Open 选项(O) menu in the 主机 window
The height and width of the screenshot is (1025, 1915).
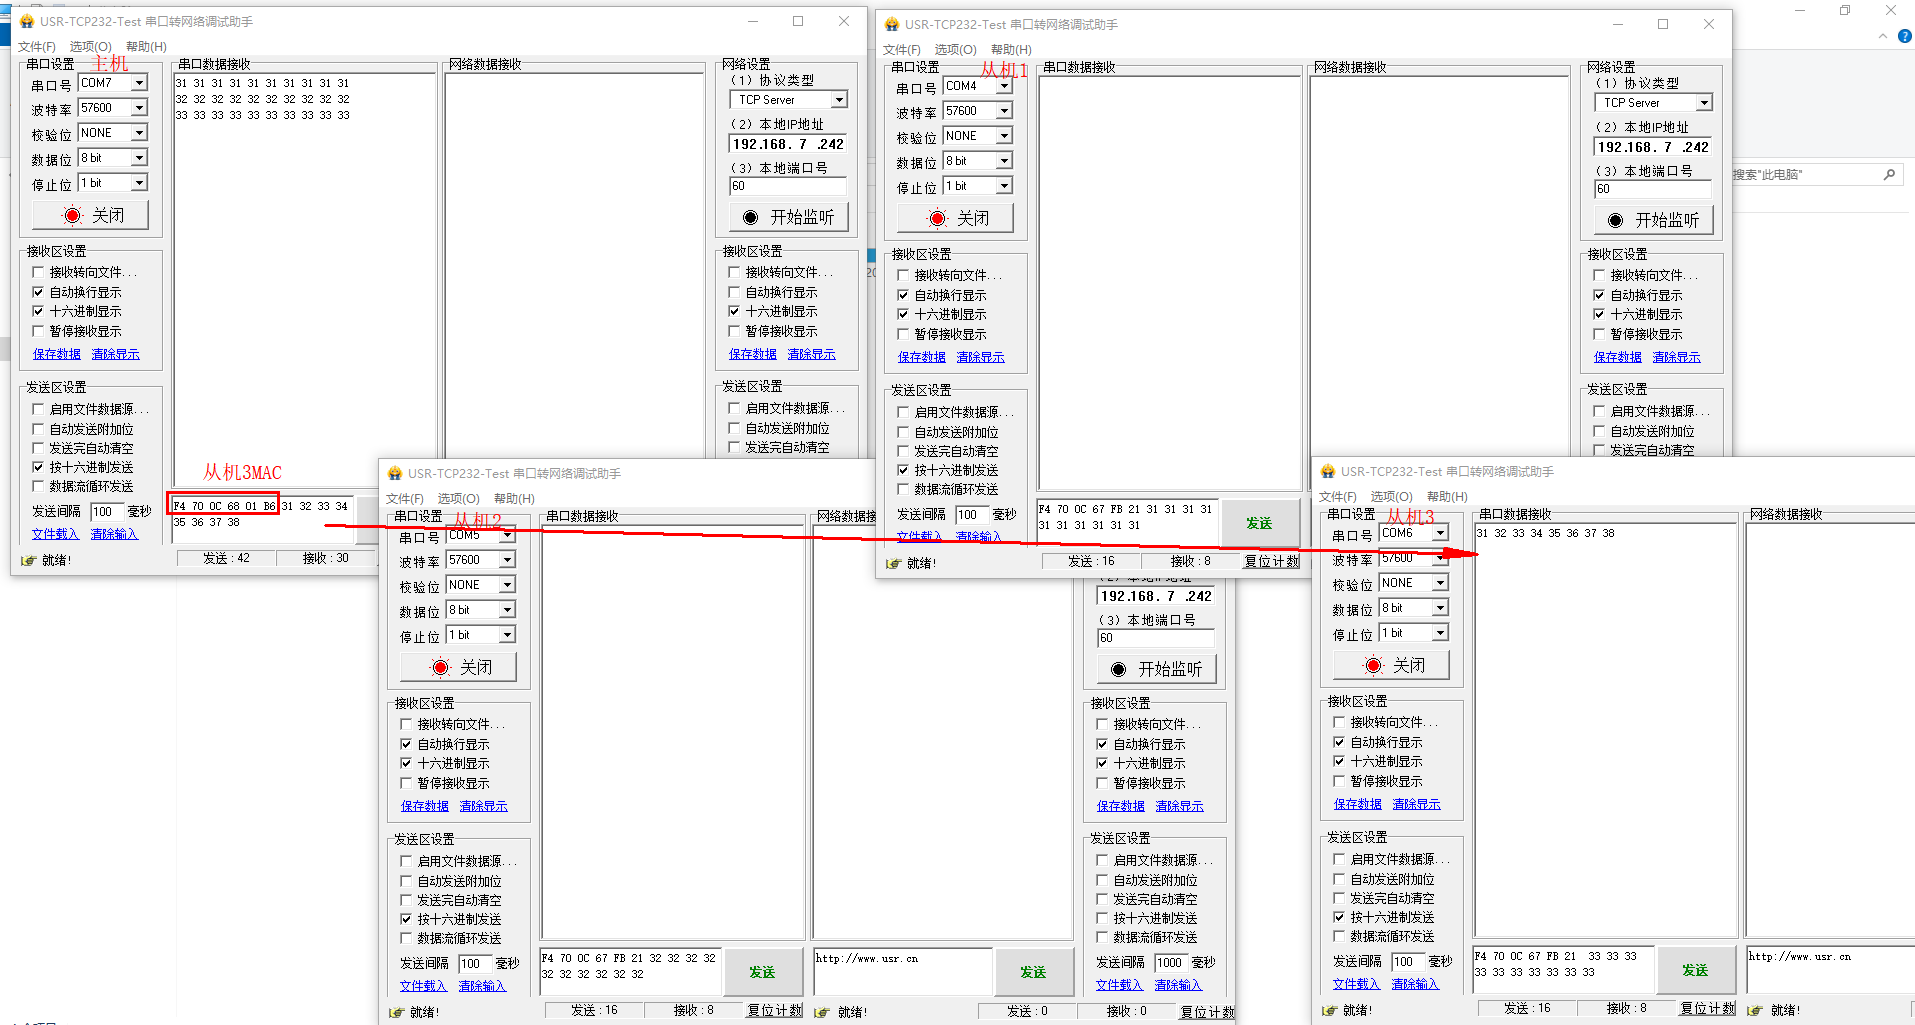[90, 47]
